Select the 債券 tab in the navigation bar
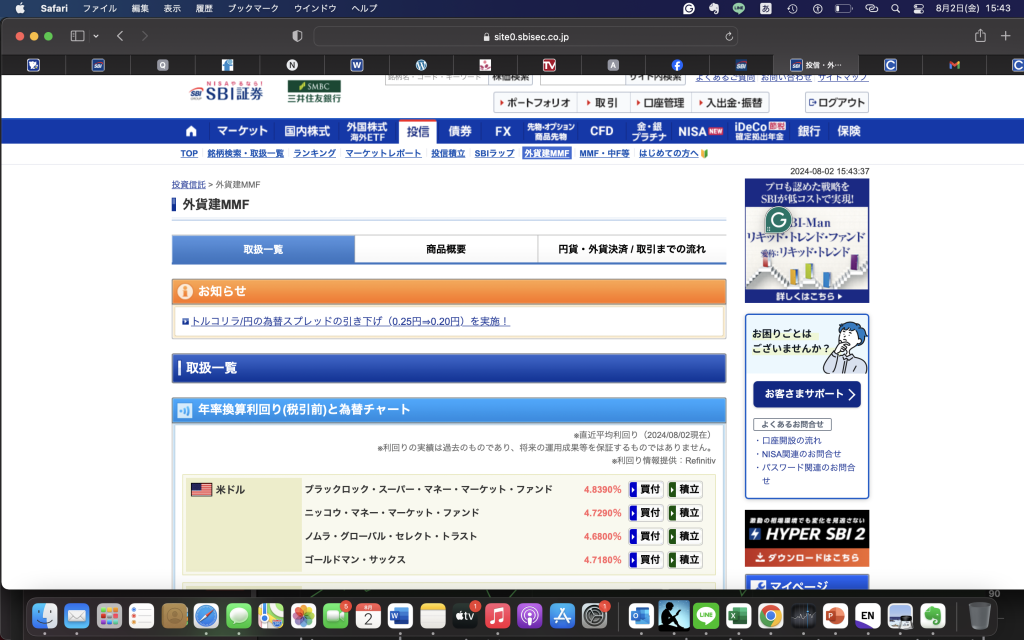Viewport: 1024px width, 640px height. 460,130
